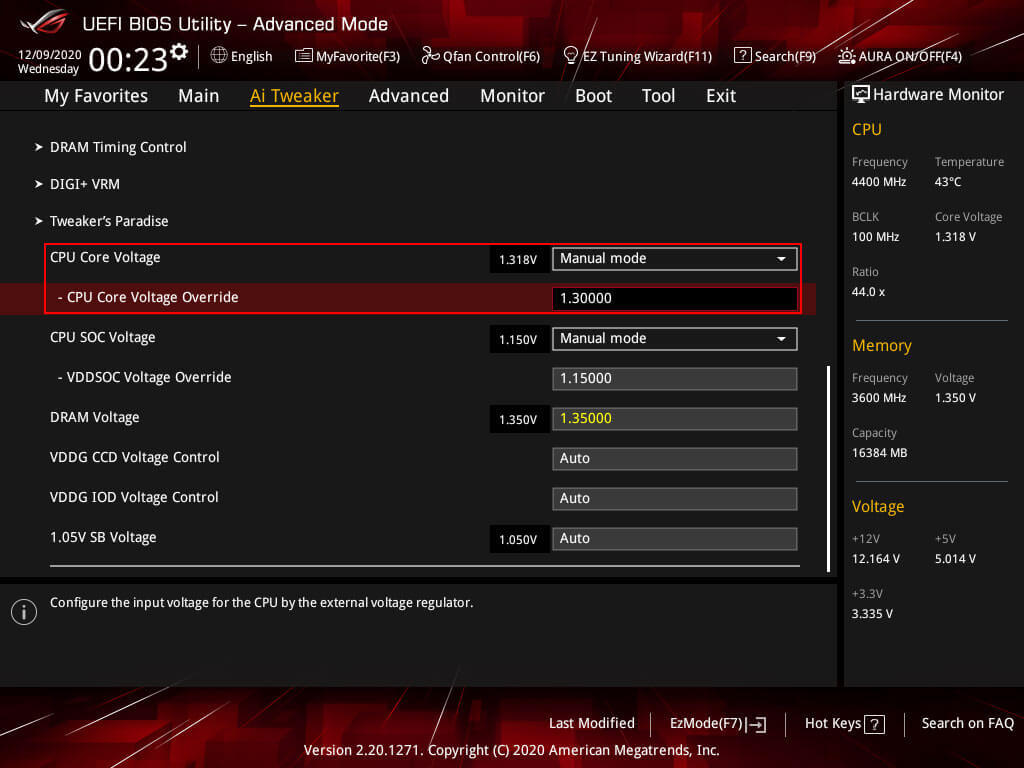Image resolution: width=1024 pixels, height=768 pixels.
Task: Switch to the Monitor tab
Action: (x=513, y=96)
